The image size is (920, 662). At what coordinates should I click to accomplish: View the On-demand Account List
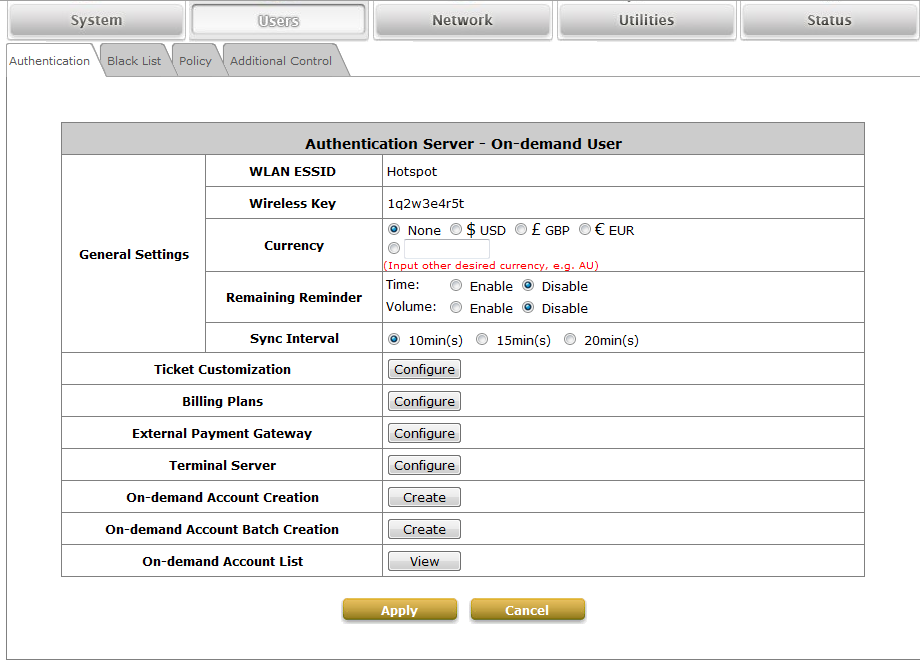point(424,562)
